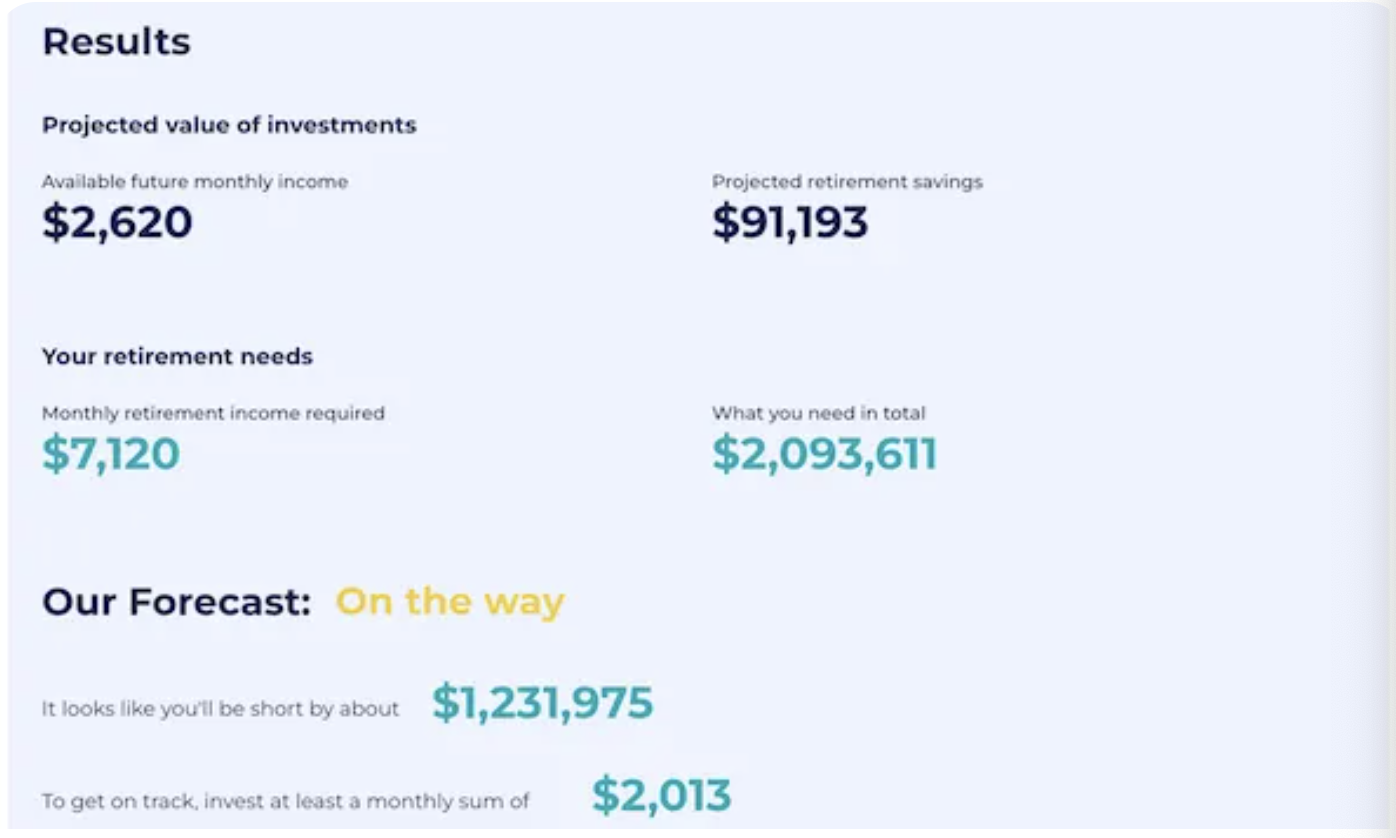Select the $7,120 required income value

click(111, 454)
